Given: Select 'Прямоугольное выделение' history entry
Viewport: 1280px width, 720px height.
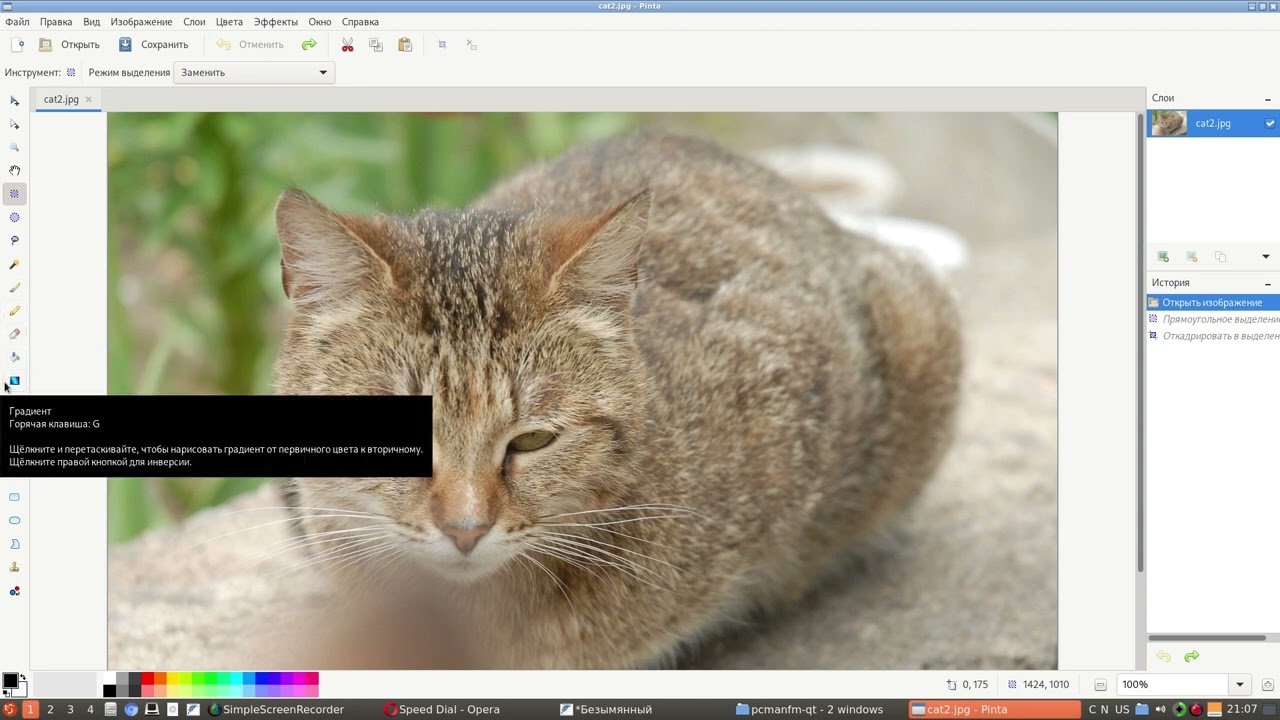Looking at the screenshot, I should point(1212,319).
